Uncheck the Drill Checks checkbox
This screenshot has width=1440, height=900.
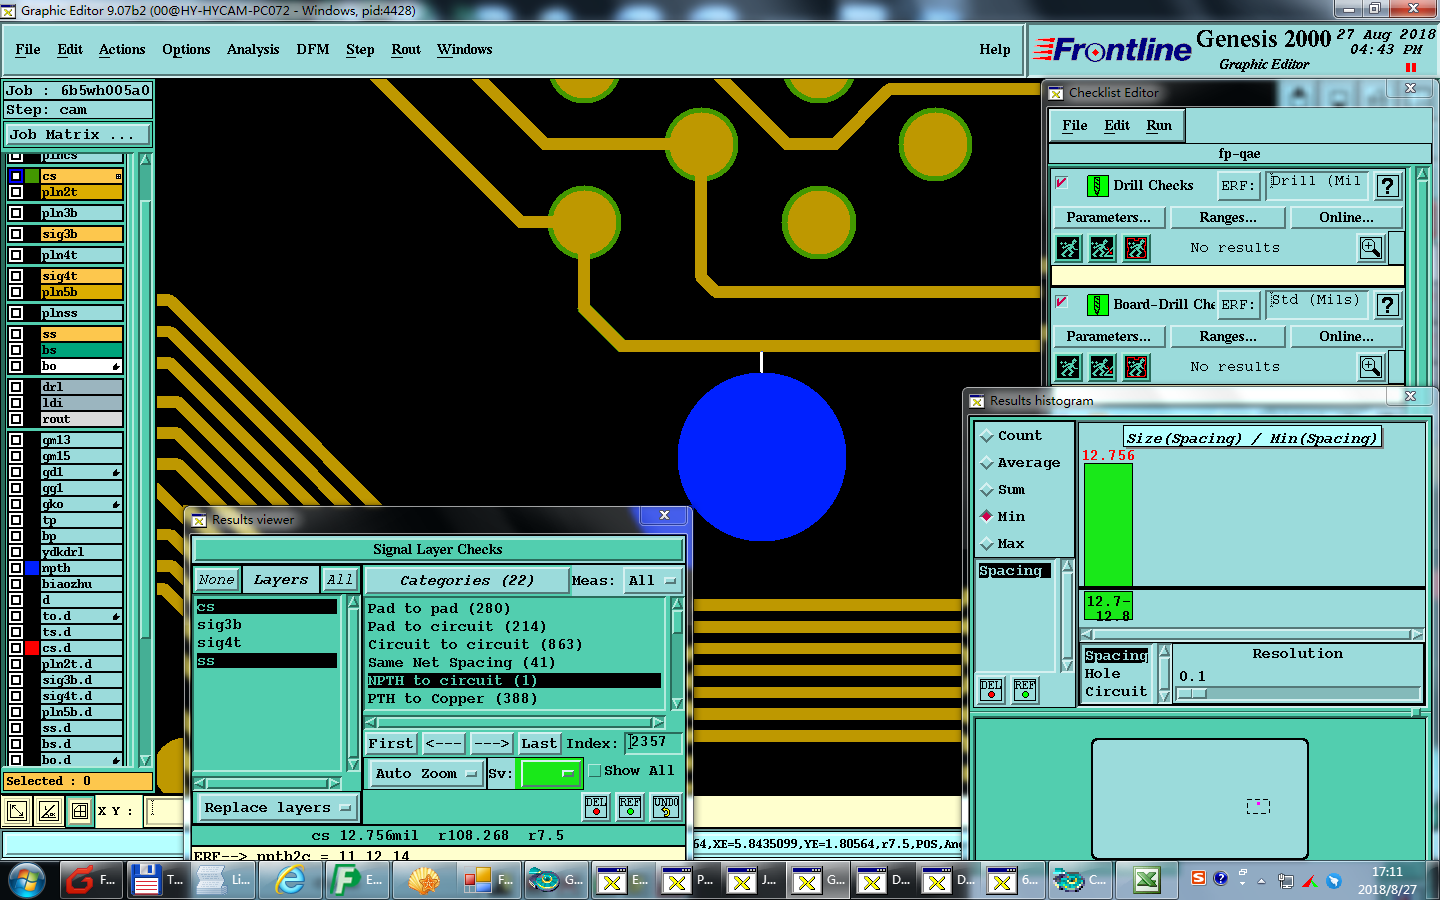pyautogui.click(x=1062, y=183)
